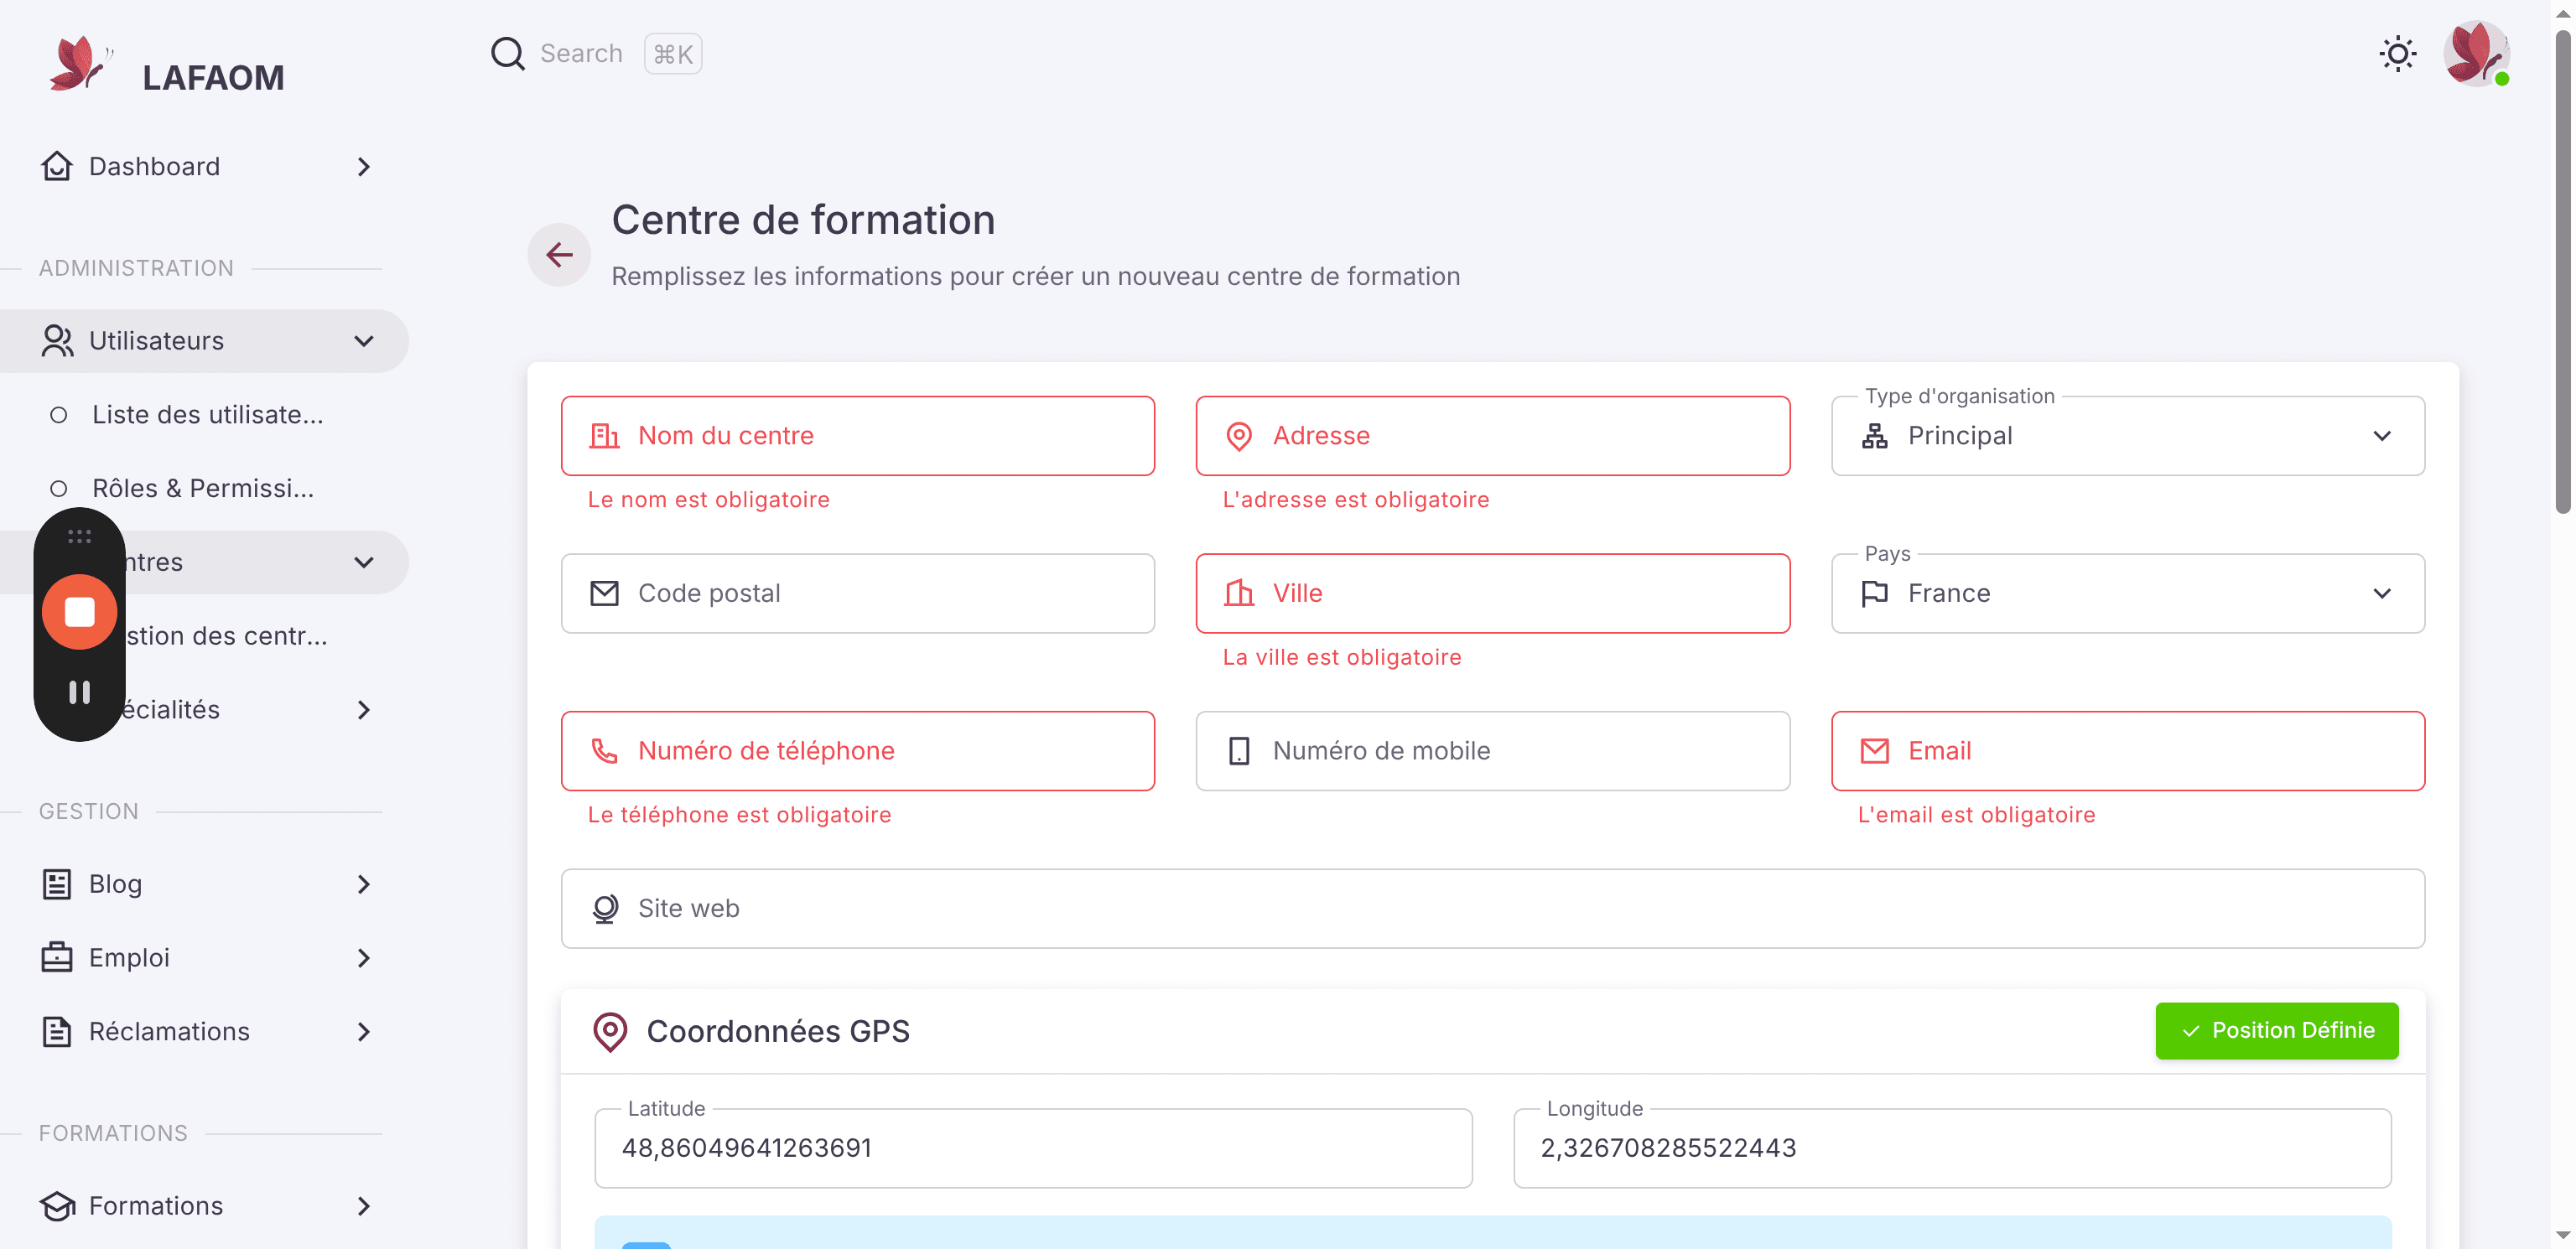Click the Emploi briefcase icon
Image resolution: width=2576 pixels, height=1249 pixels.
pos(57,958)
